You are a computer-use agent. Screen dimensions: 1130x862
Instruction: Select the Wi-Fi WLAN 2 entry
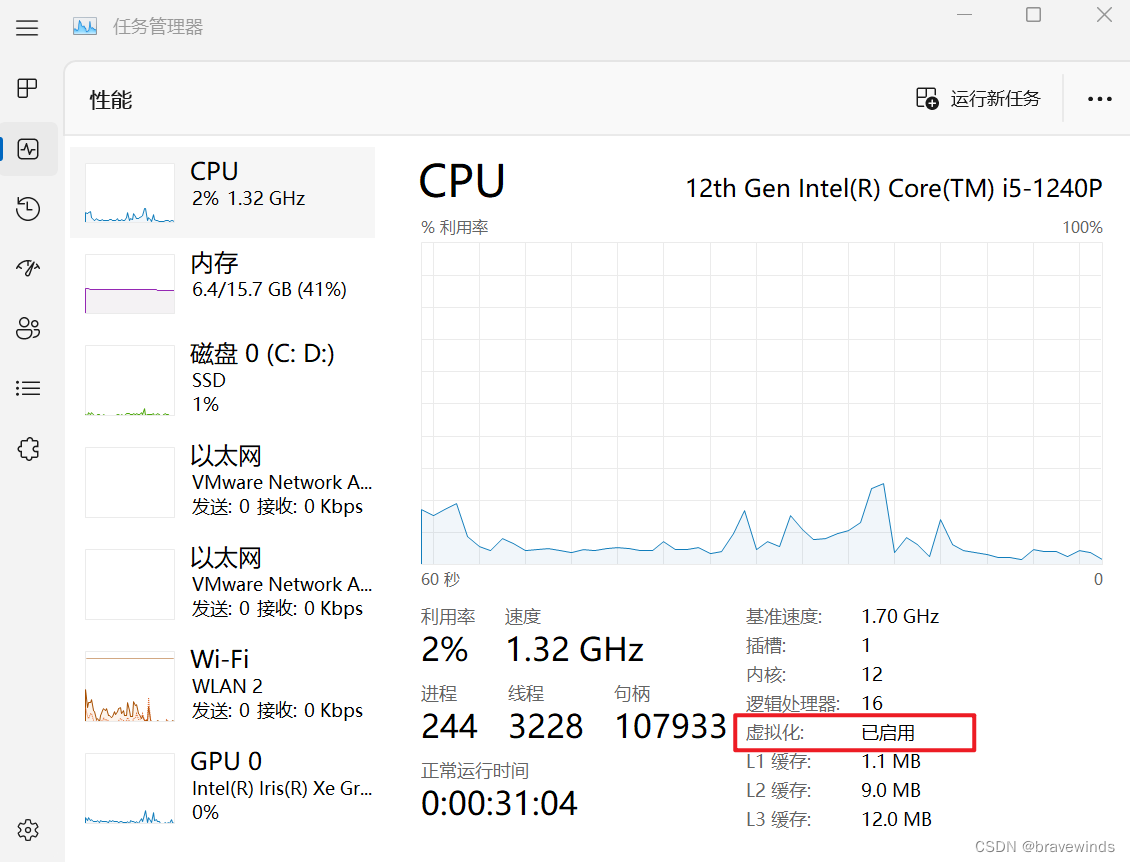pyautogui.click(x=223, y=685)
